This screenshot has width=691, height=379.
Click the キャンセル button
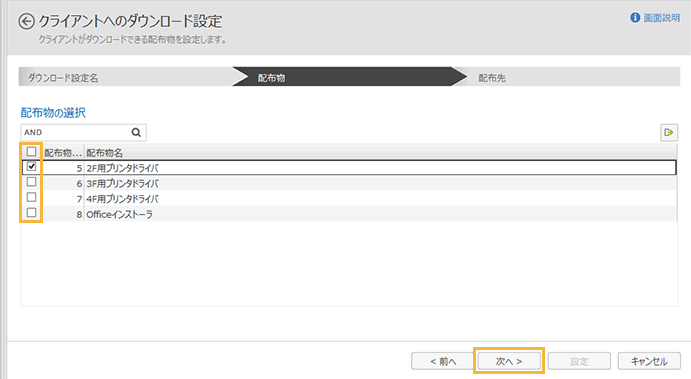649,361
